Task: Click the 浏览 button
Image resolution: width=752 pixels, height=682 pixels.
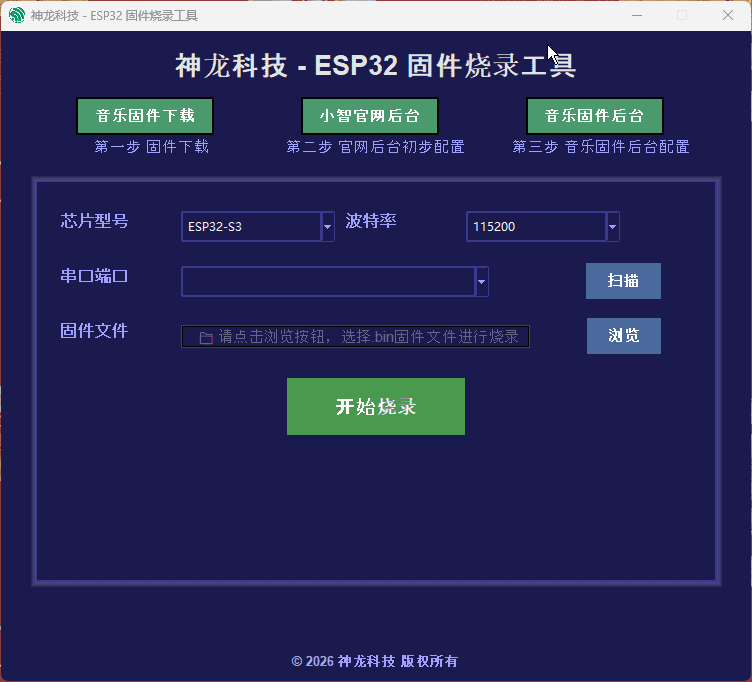Action: coord(623,336)
